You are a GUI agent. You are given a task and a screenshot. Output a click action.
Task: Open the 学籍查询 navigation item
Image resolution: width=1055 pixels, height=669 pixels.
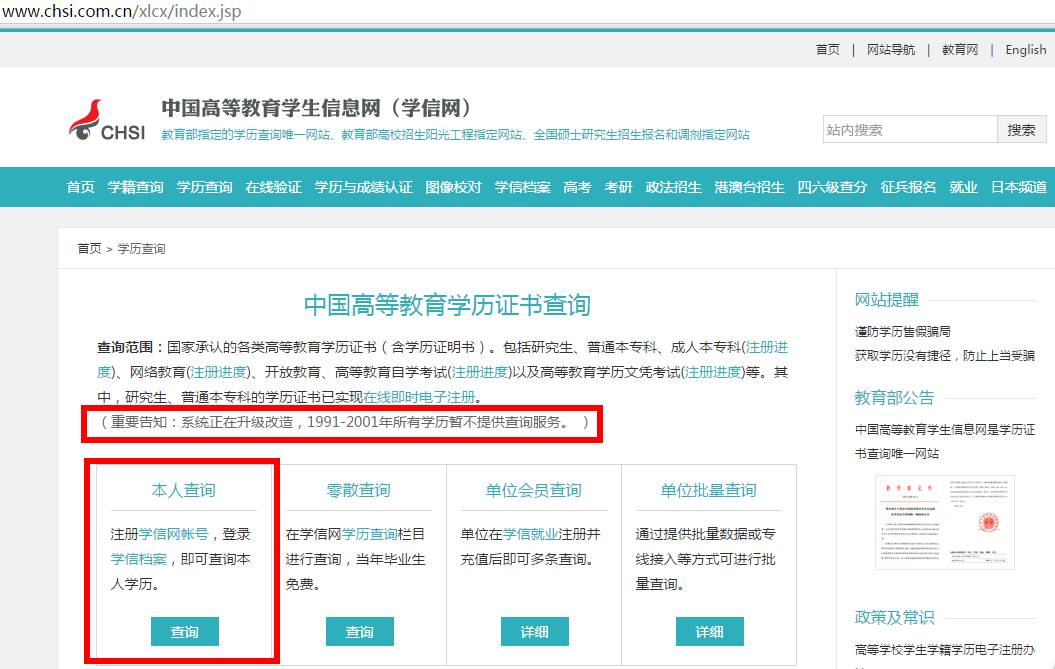(x=136, y=187)
